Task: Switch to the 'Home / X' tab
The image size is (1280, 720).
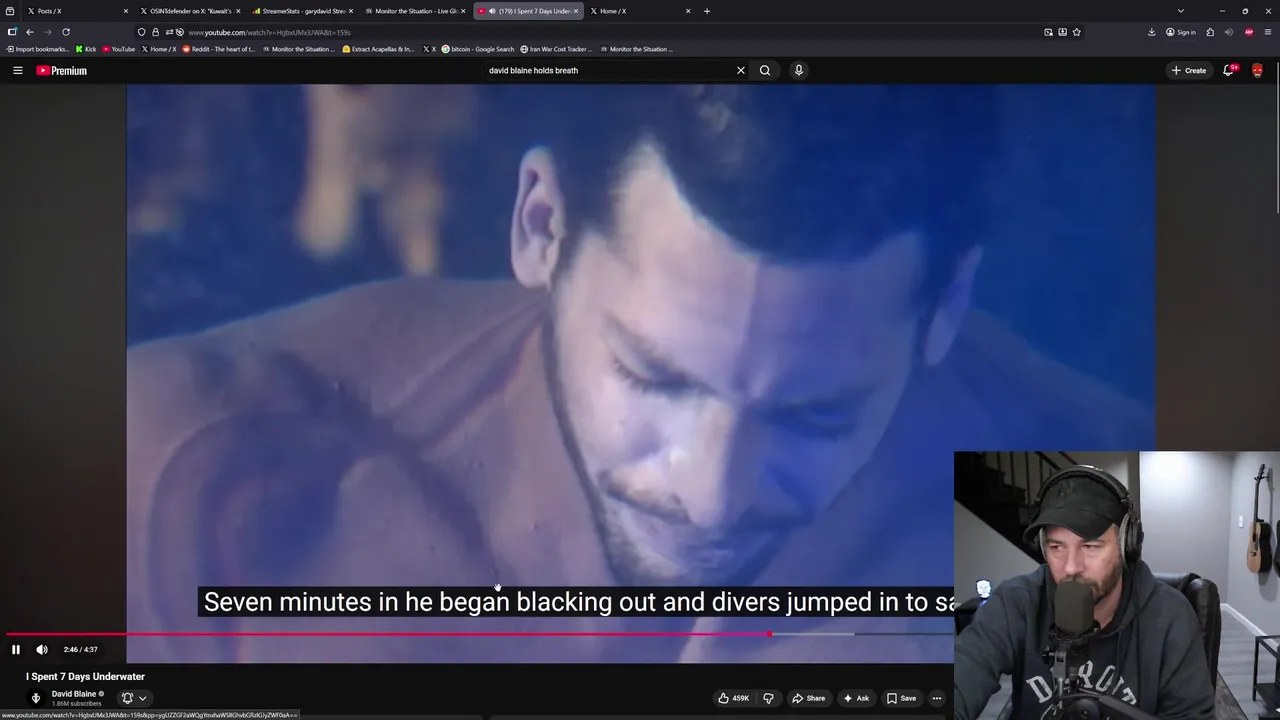Action: click(640, 11)
